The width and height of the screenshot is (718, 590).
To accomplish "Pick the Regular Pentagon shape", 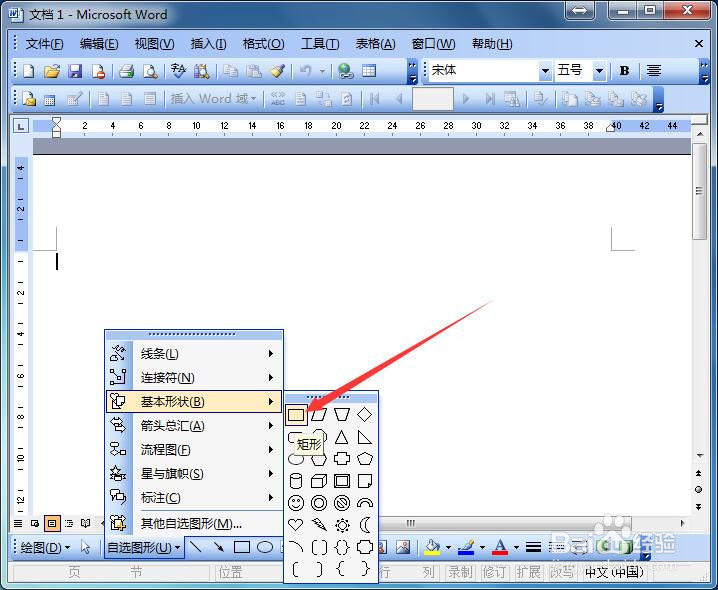I will click(364, 459).
